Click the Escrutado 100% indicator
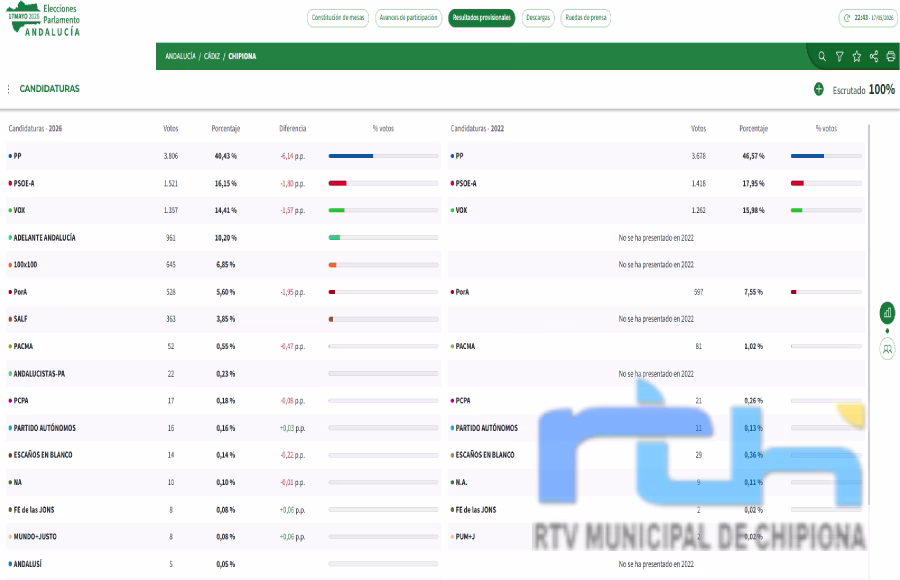The width and height of the screenshot is (900, 580). tap(863, 90)
